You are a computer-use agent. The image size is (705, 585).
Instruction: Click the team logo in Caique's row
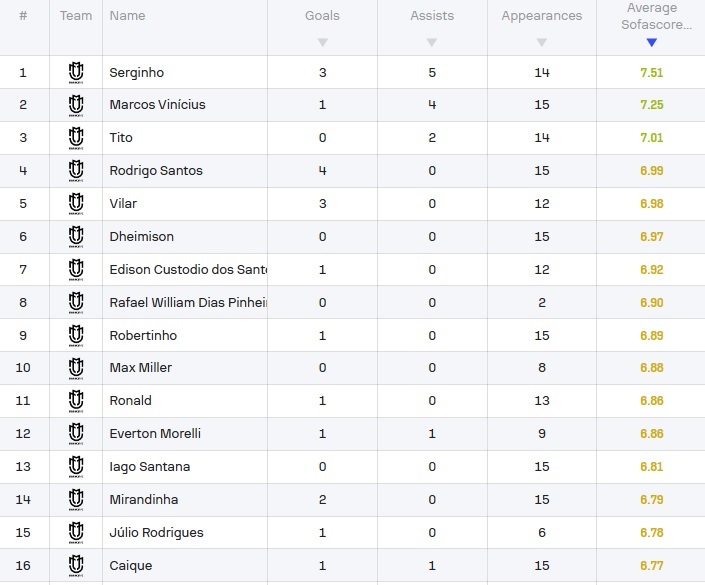click(76, 566)
